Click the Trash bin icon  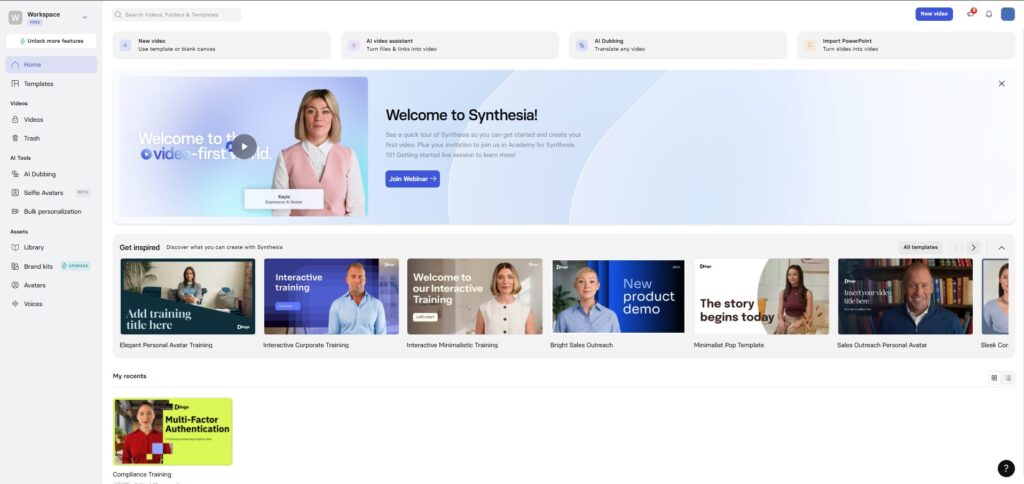[x=15, y=138]
